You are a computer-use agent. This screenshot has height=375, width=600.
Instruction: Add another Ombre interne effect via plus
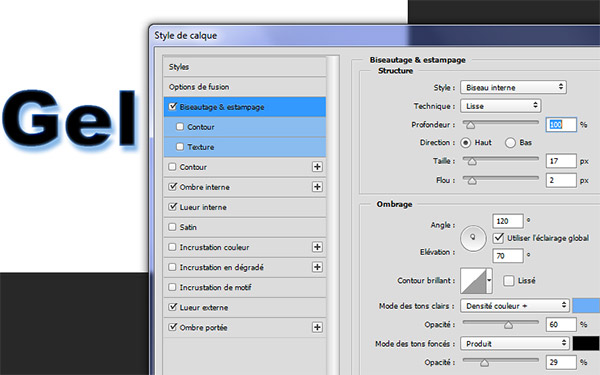(317, 187)
